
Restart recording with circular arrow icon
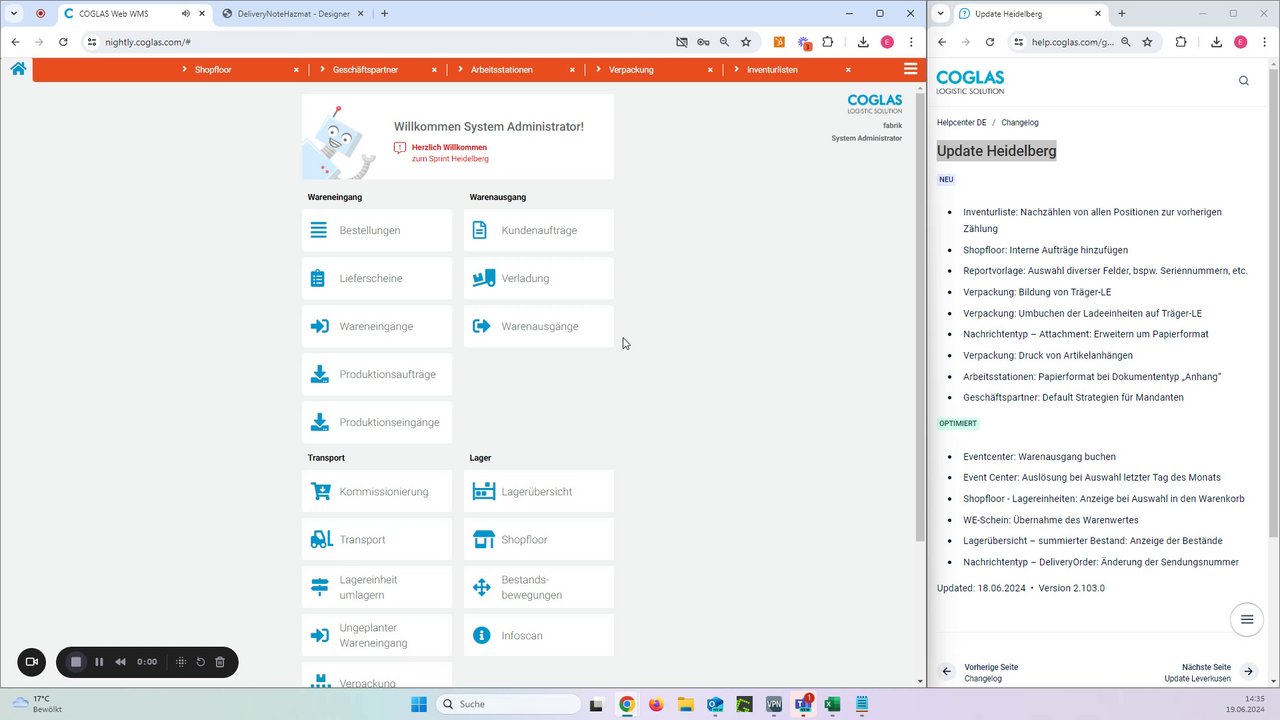click(200, 662)
